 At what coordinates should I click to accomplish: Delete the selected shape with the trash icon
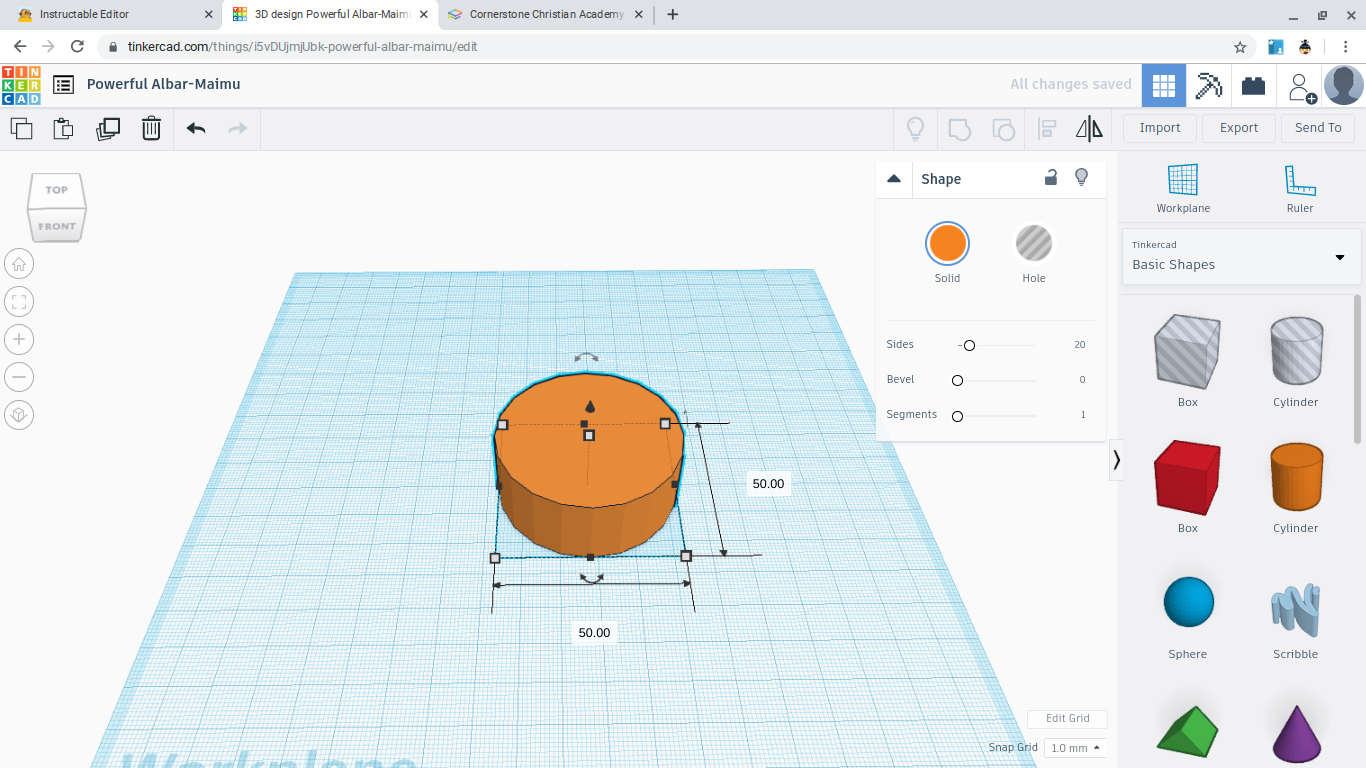tap(151, 128)
